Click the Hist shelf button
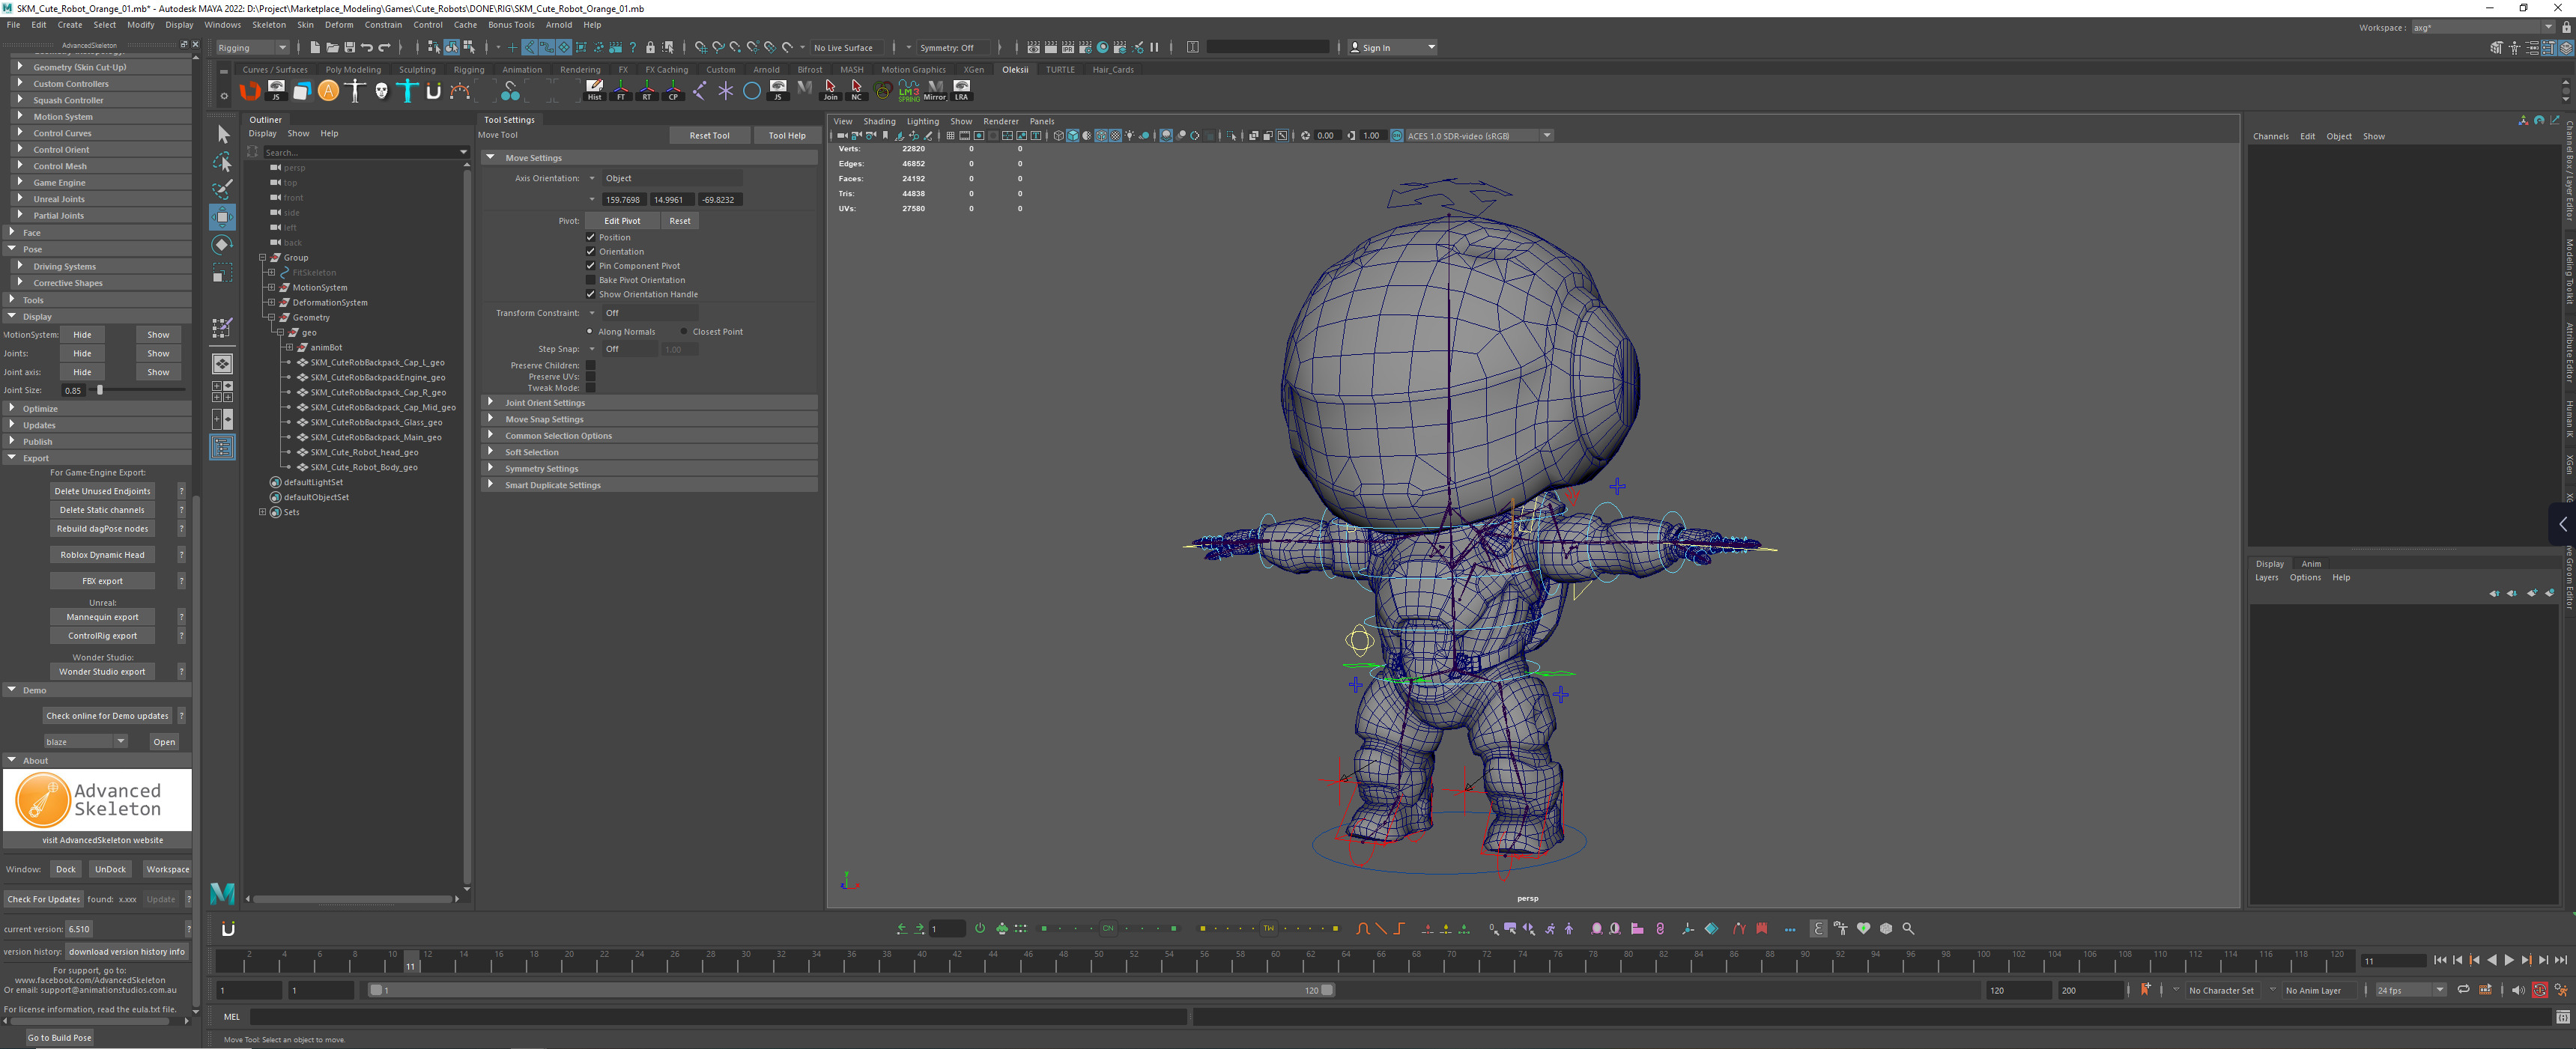2576x1049 pixels. [595, 91]
